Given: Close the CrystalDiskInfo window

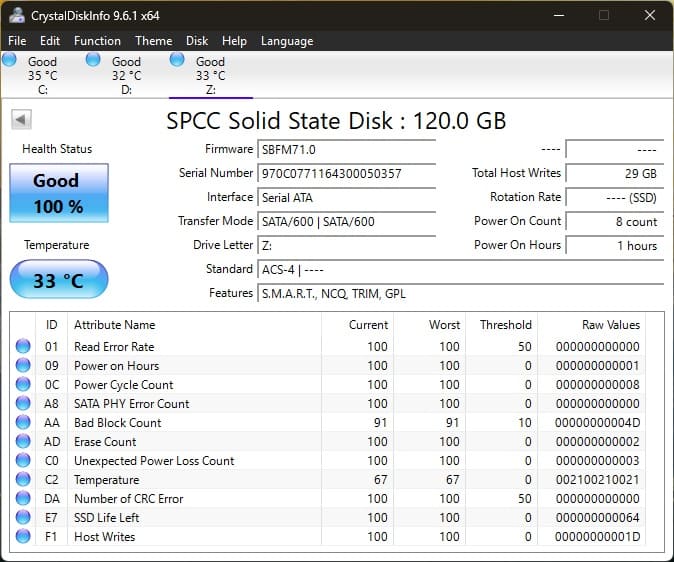Looking at the screenshot, I should tap(649, 15).
